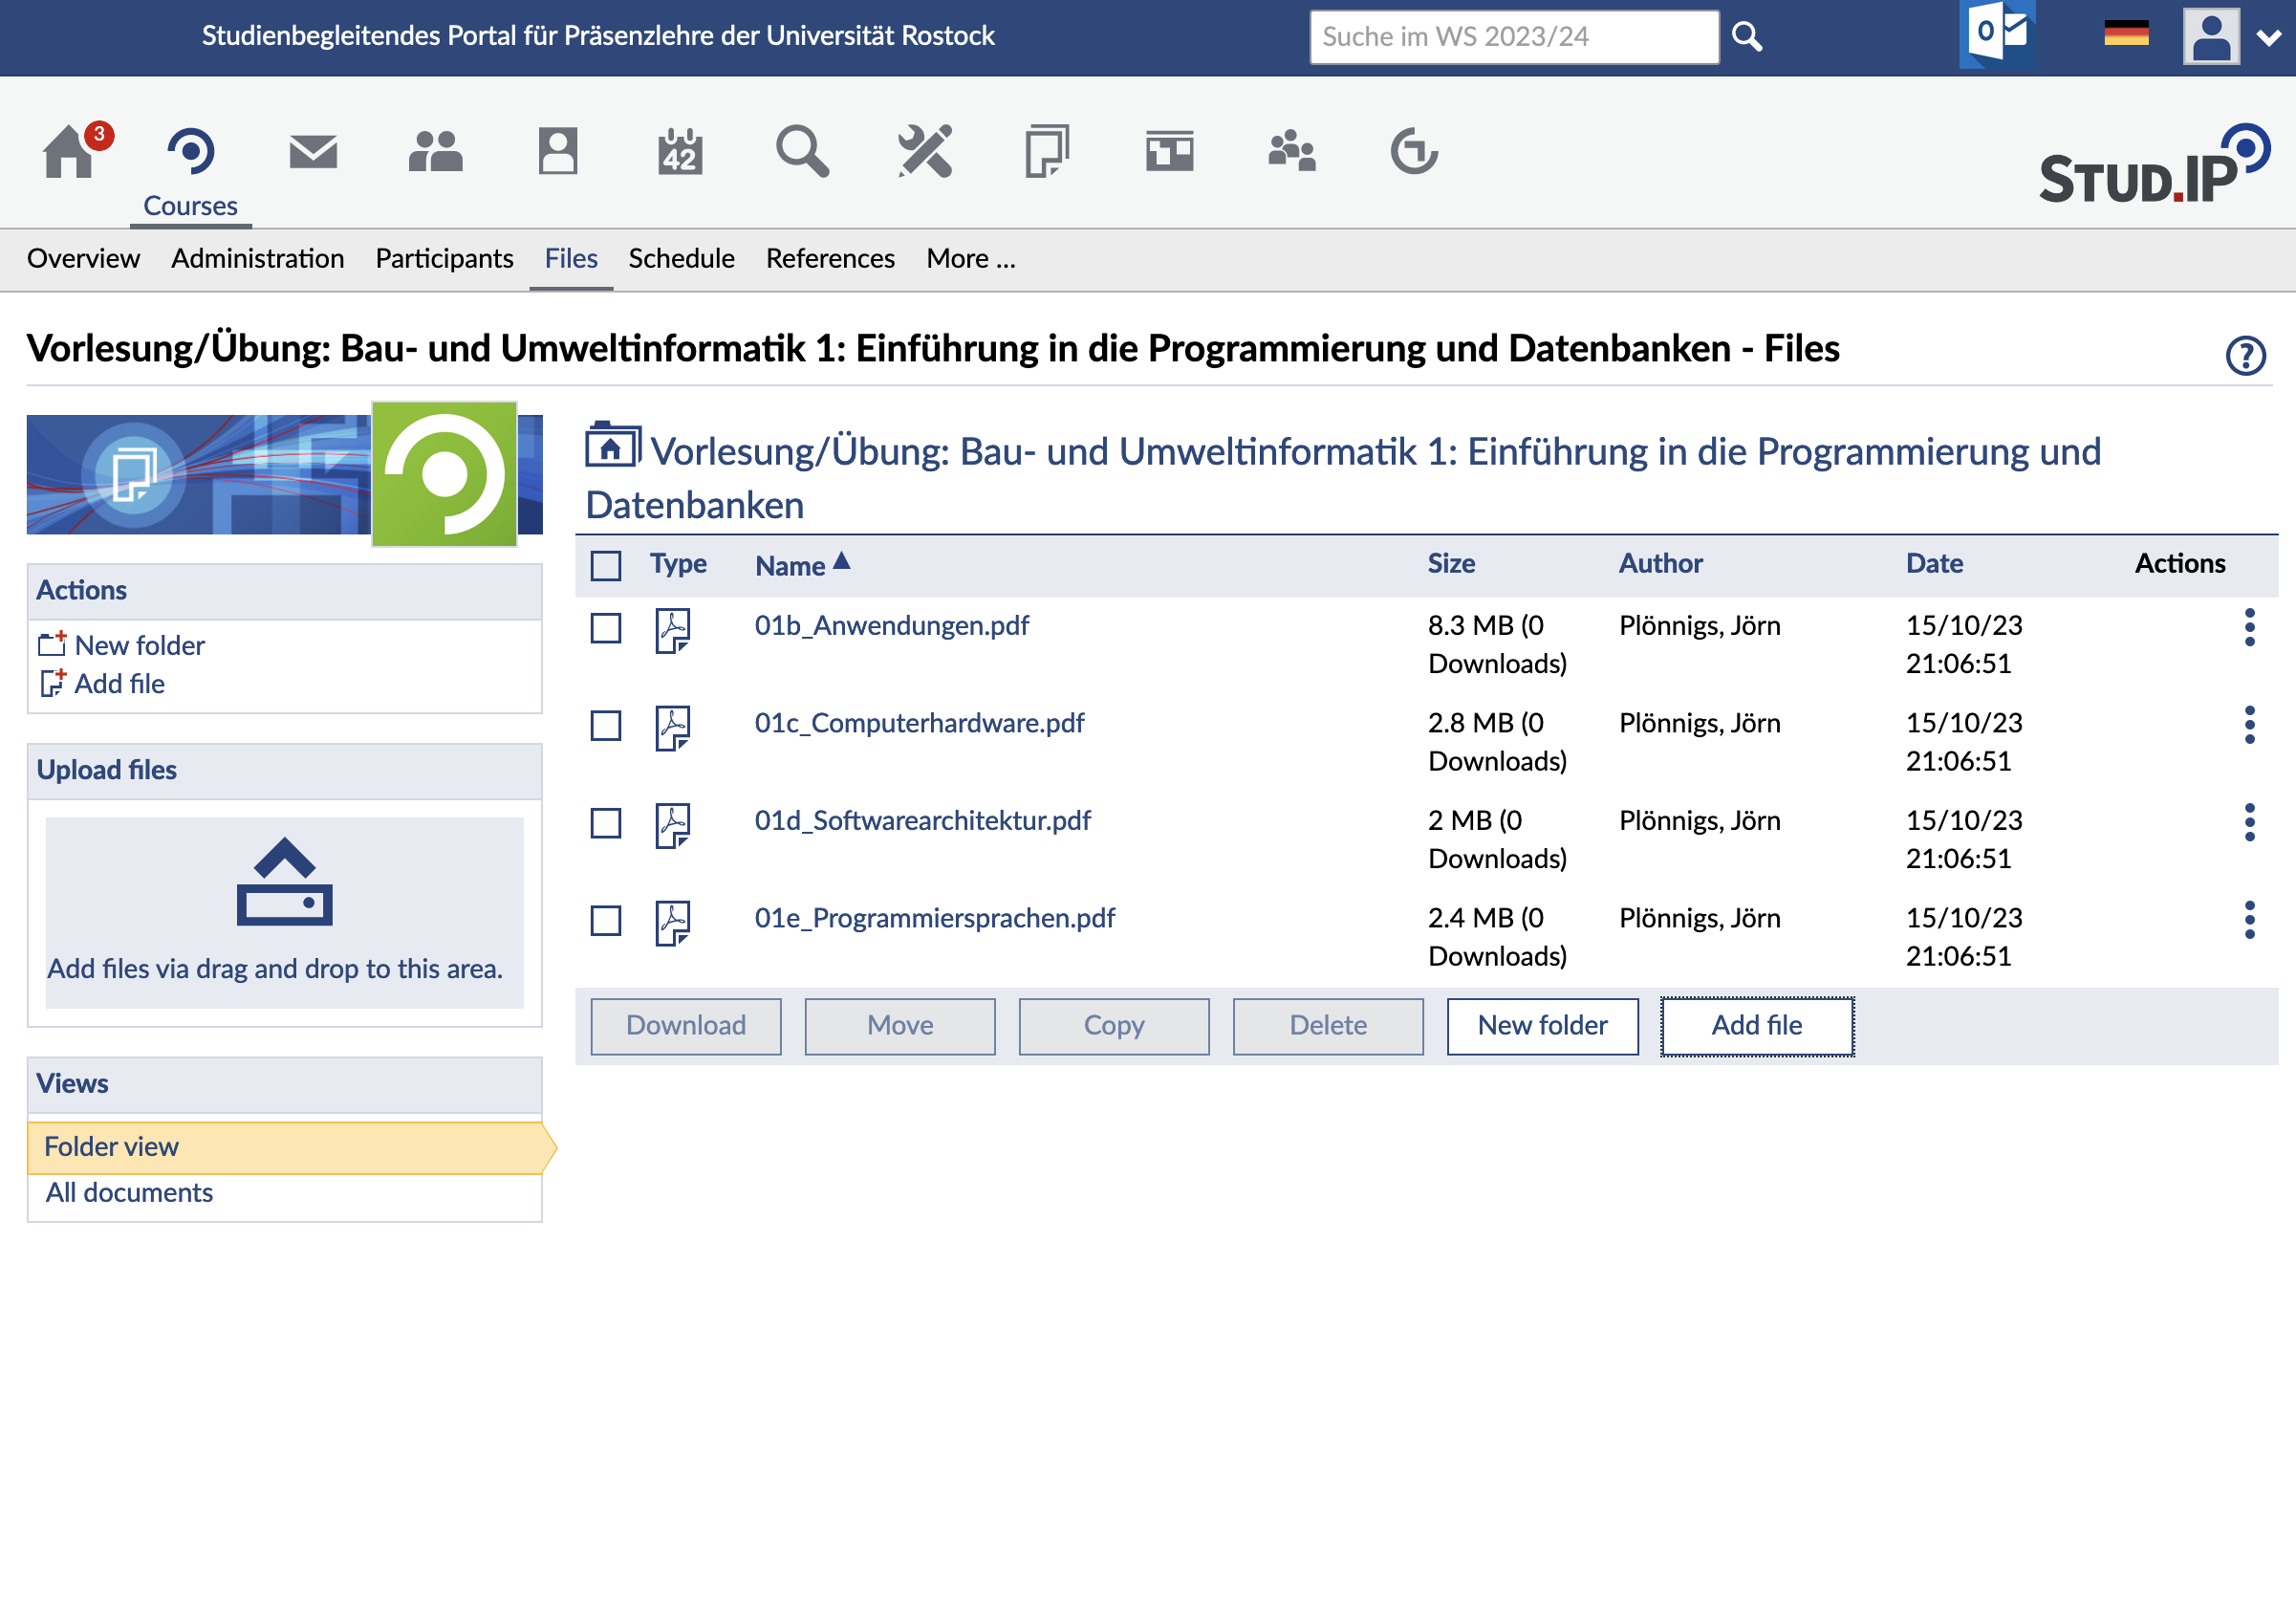
Task: Toggle the select-all checkbox in table header
Action: pos(606,565)
